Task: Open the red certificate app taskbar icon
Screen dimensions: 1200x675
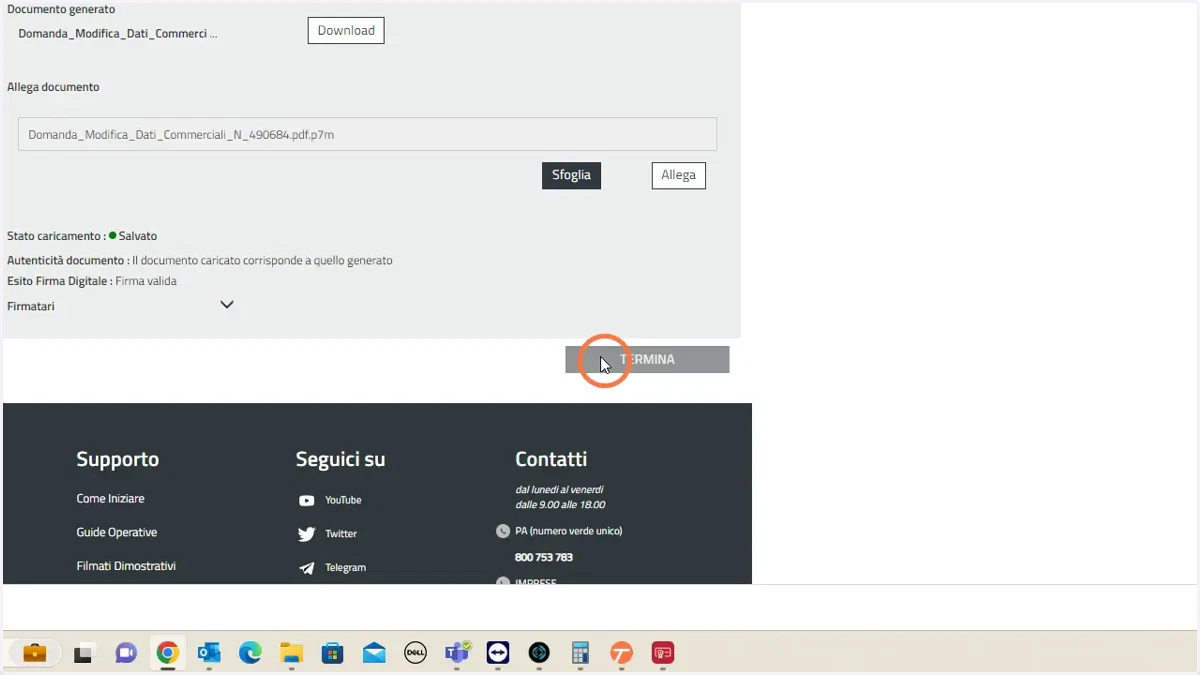Action: 663,653
